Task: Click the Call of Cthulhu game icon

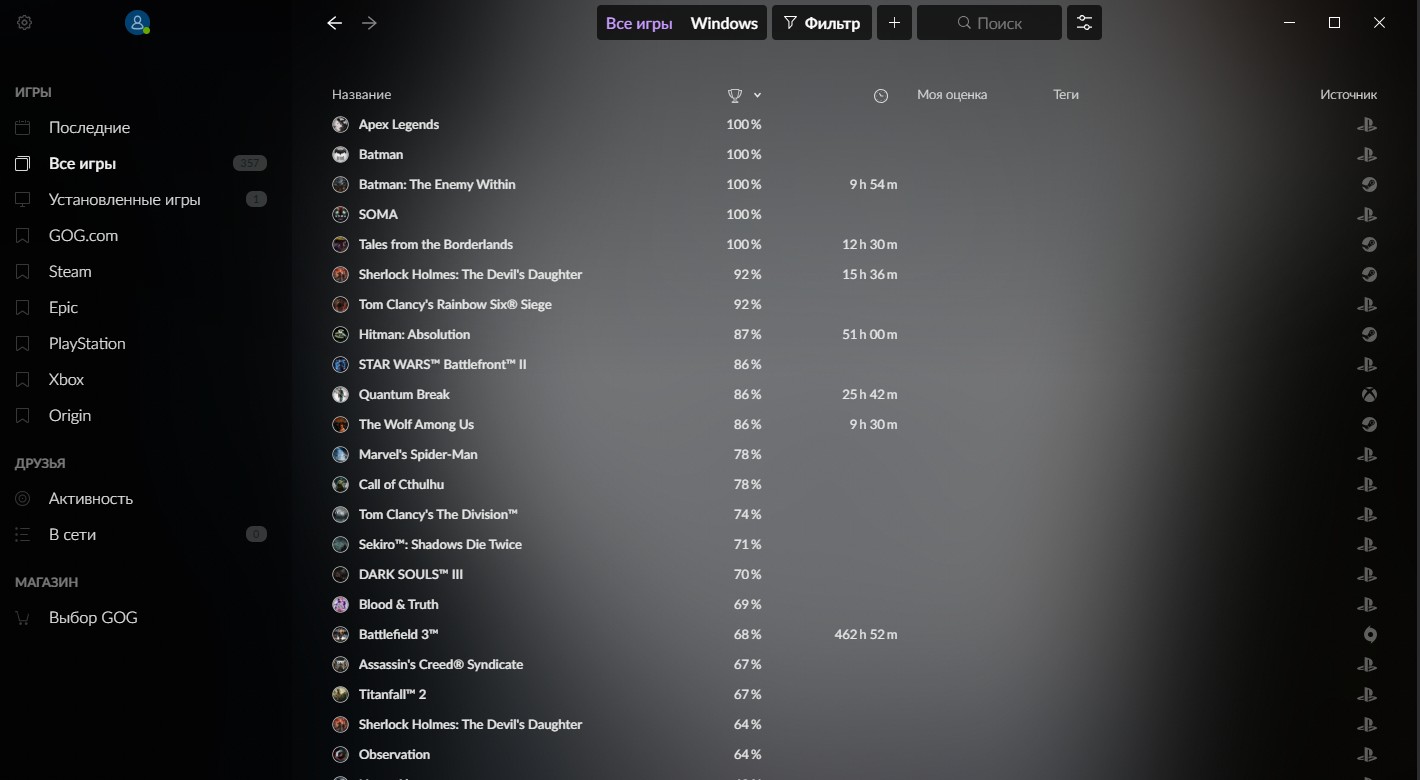Action: [x=340, y=485]
